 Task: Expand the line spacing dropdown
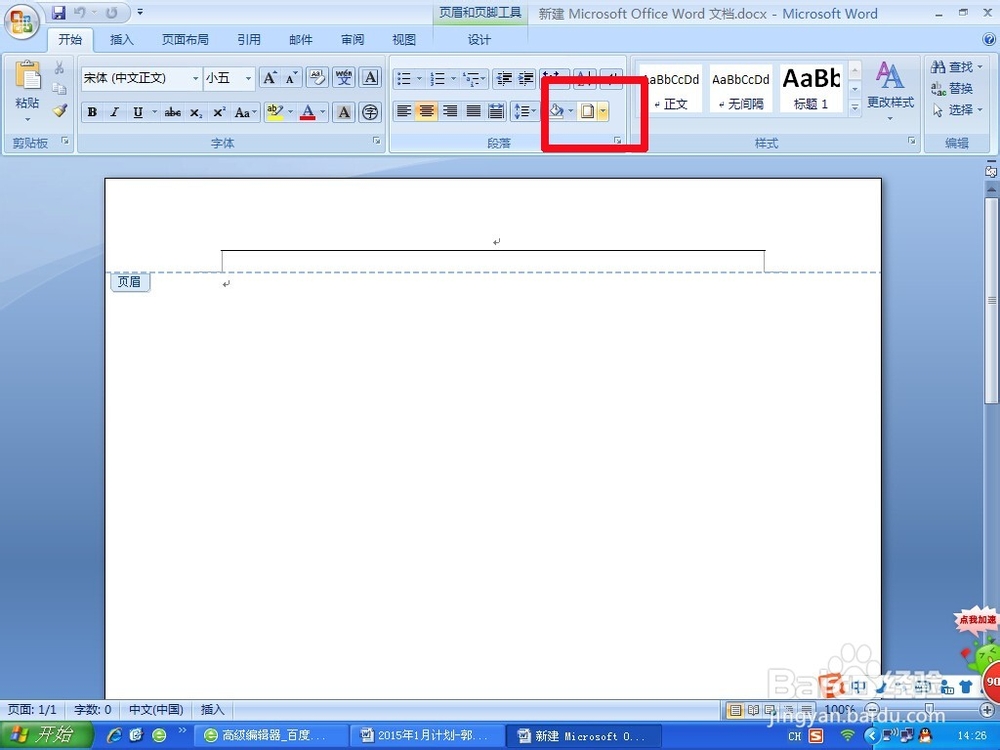pos(534,112)
